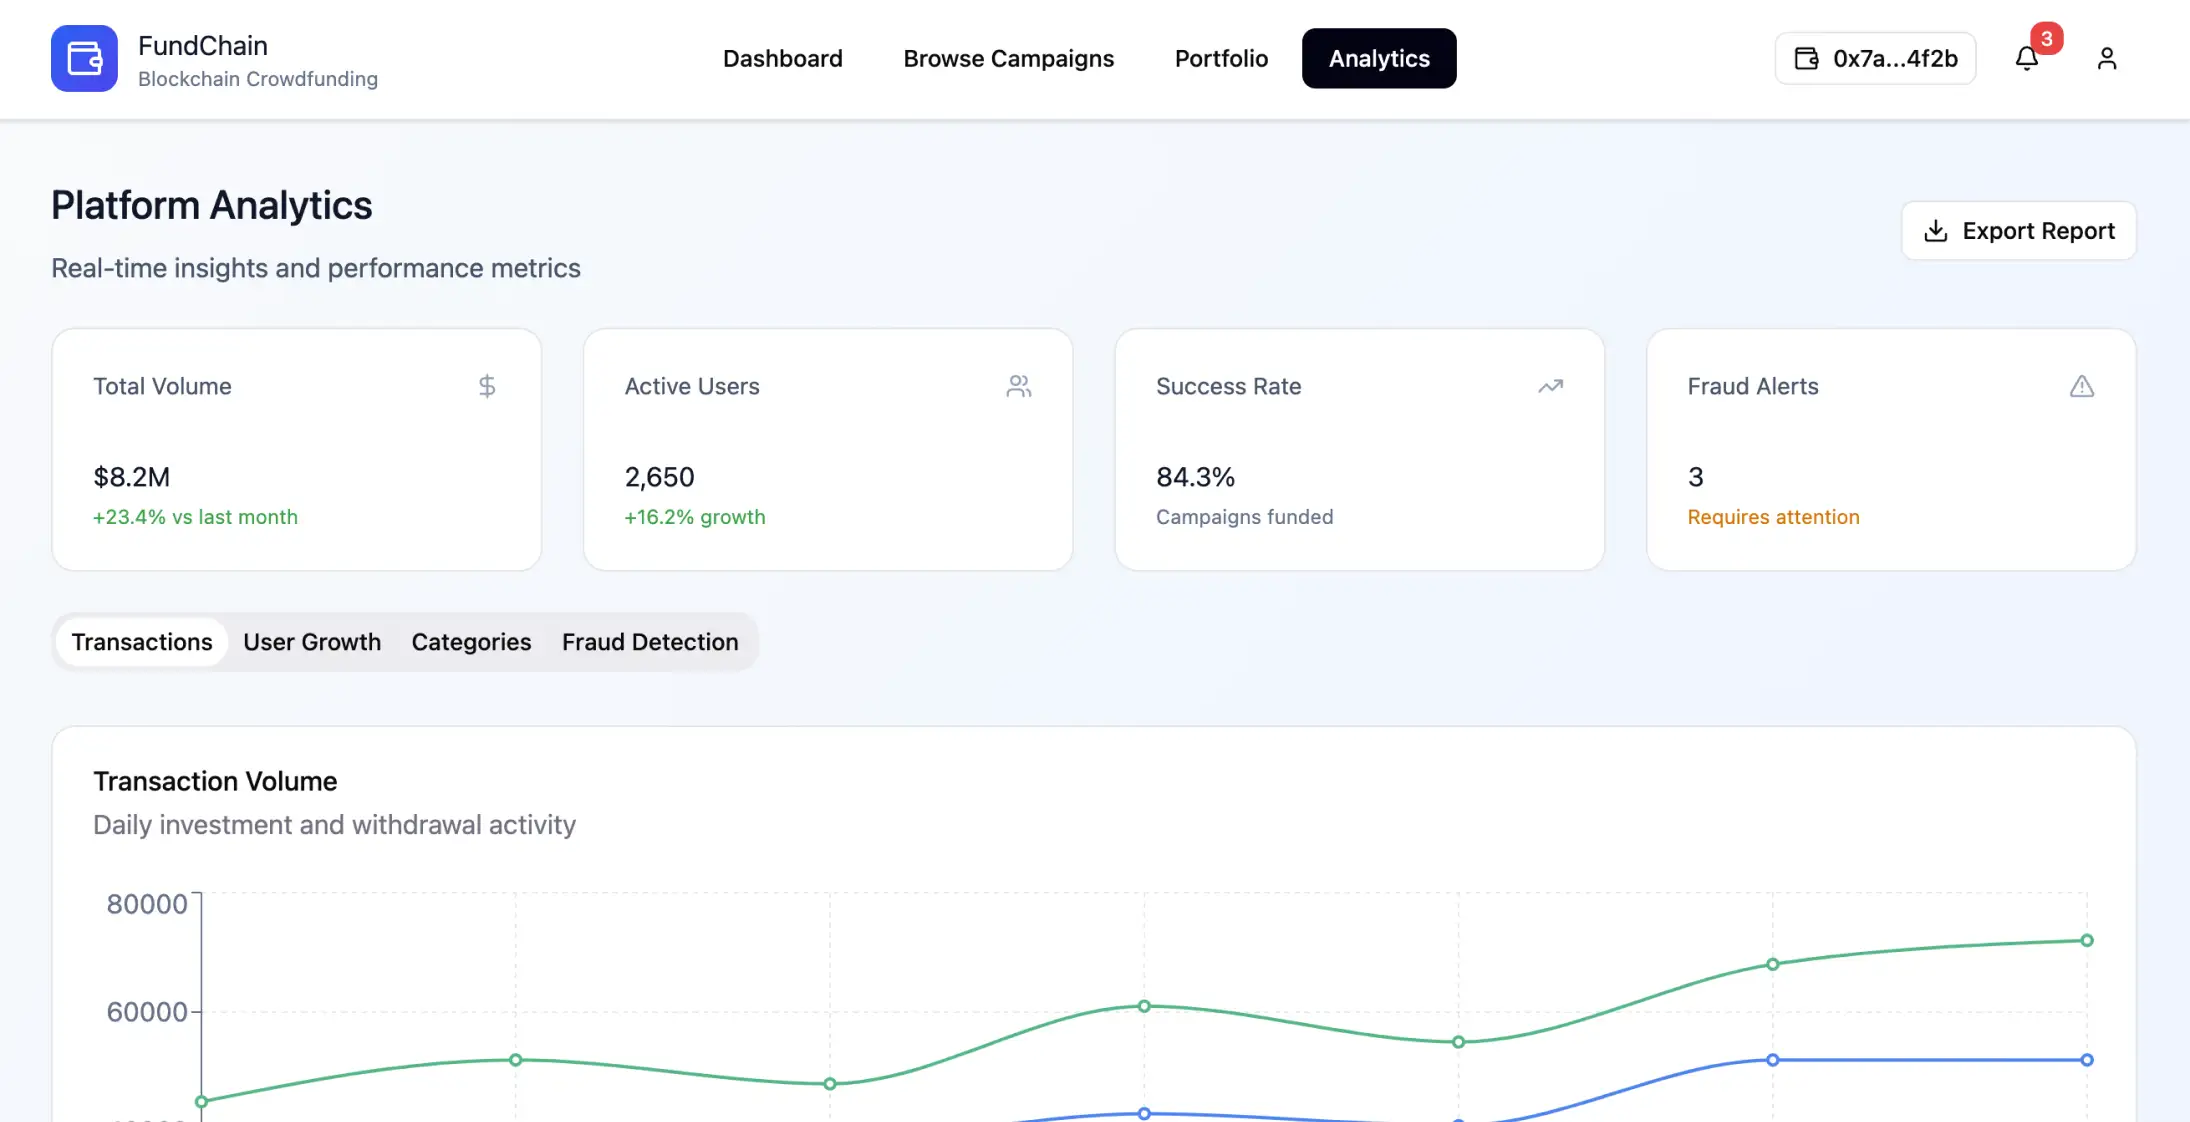Click a green data point on the Transaction Volume chart

[1143, 1006]
